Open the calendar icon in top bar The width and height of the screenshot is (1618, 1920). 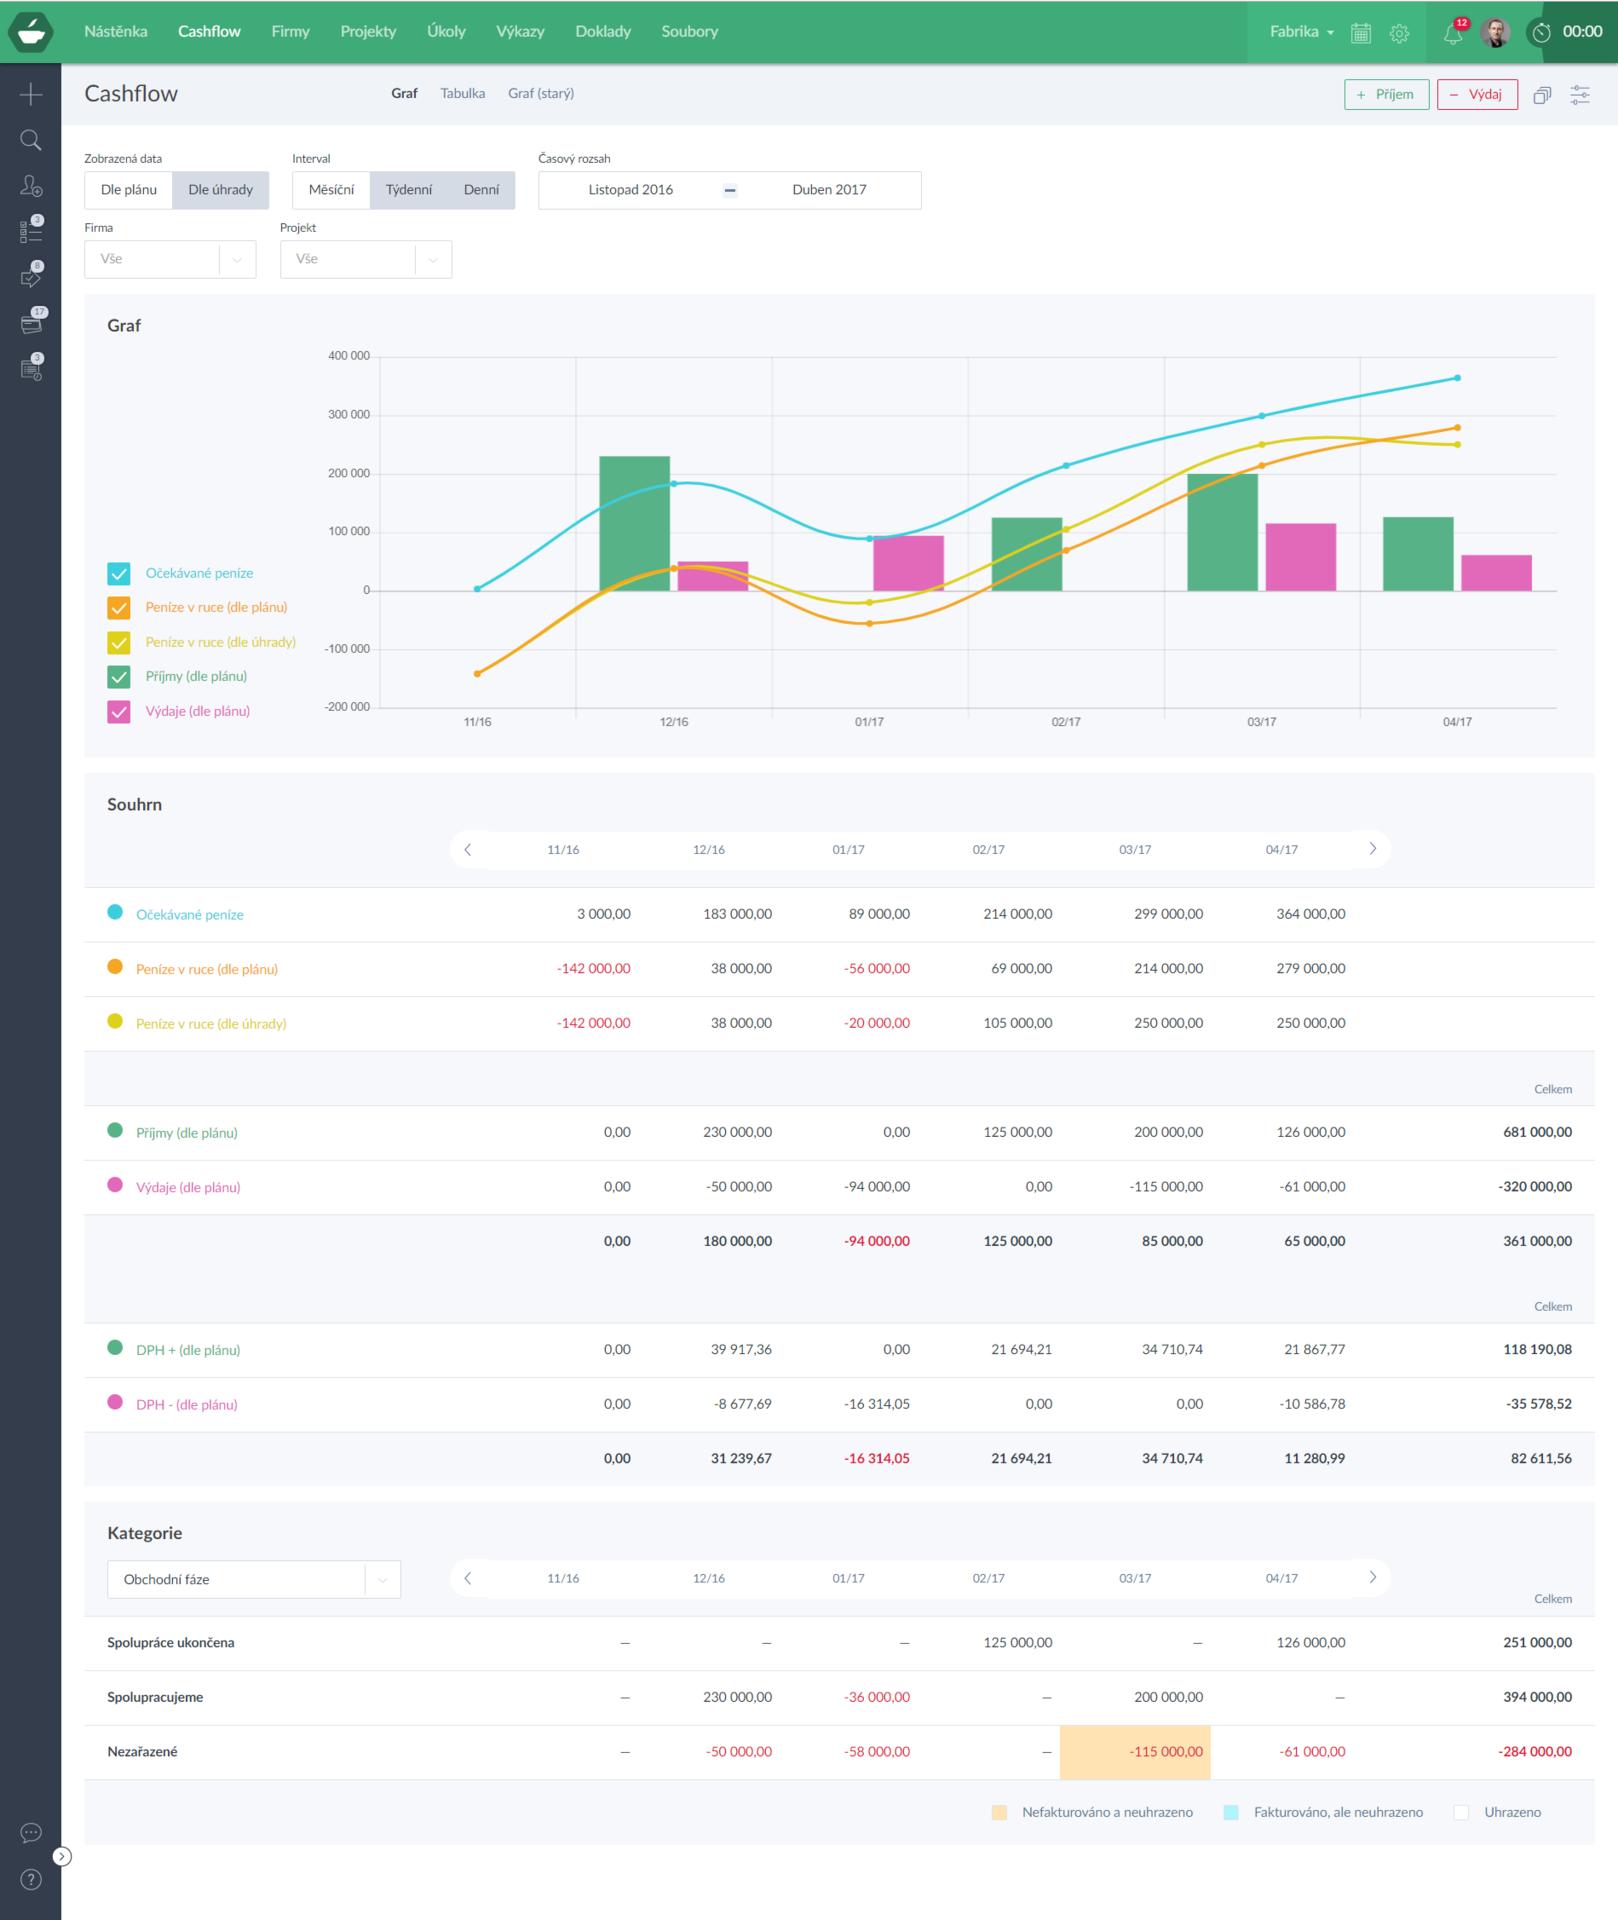(1361, 33)
